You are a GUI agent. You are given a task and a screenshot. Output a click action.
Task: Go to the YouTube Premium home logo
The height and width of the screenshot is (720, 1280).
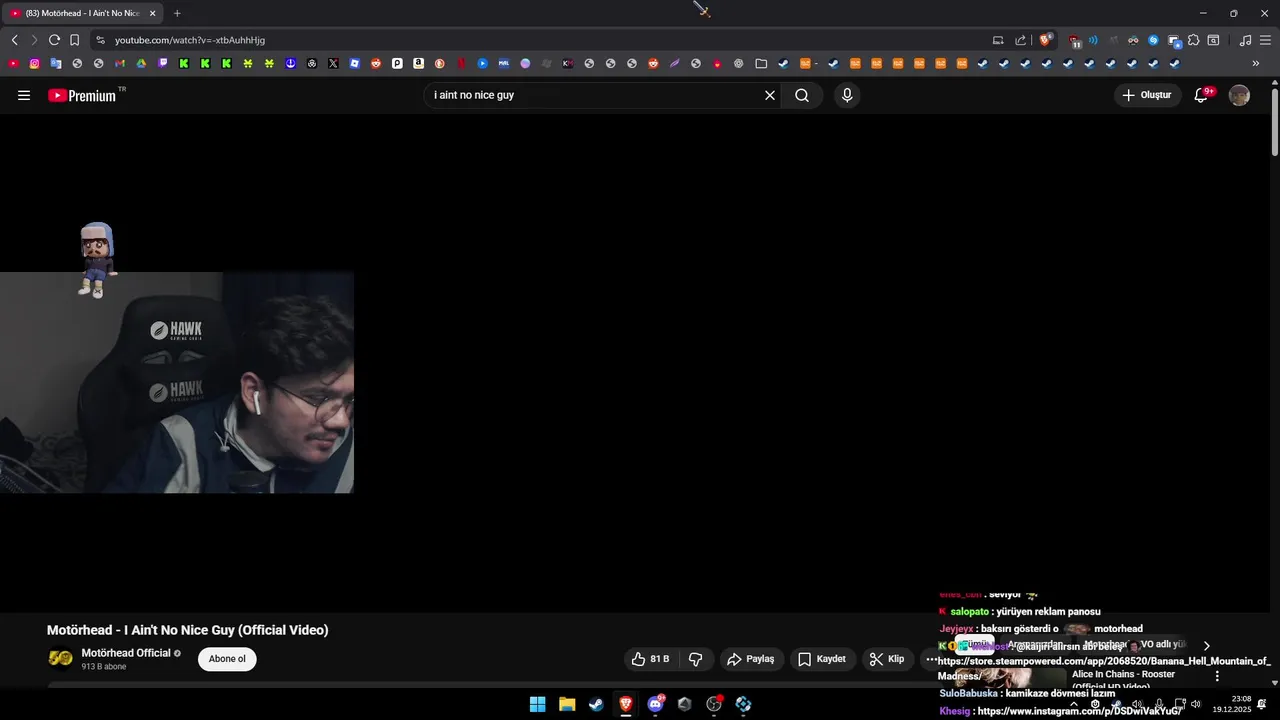point(82,95)
